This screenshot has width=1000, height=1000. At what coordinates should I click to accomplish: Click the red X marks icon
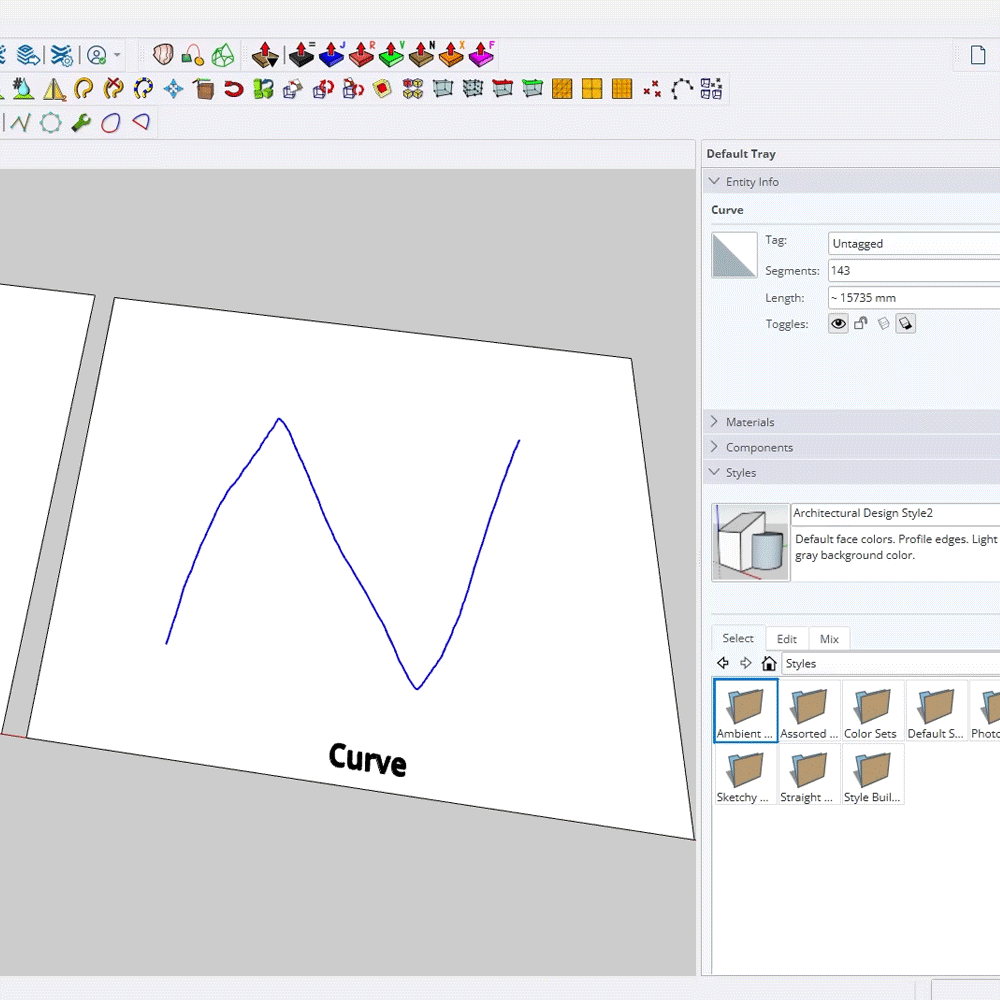pyautogui.click(x=652, y=90)
